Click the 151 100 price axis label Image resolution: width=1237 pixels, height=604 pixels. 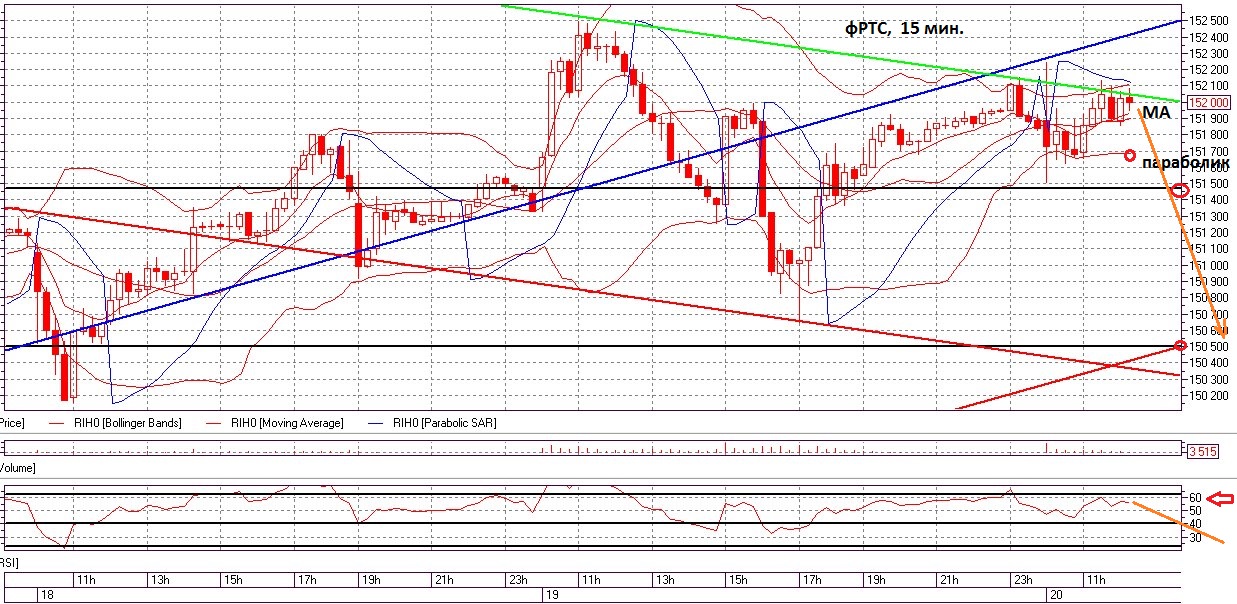(x=1210, y=248)
